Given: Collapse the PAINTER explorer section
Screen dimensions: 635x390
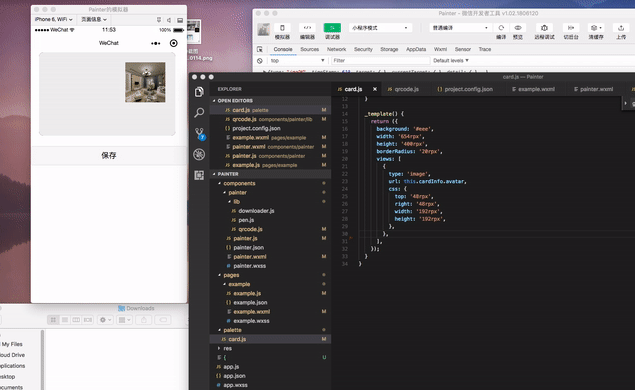Looking at the screenshot, I should [270, 174].
